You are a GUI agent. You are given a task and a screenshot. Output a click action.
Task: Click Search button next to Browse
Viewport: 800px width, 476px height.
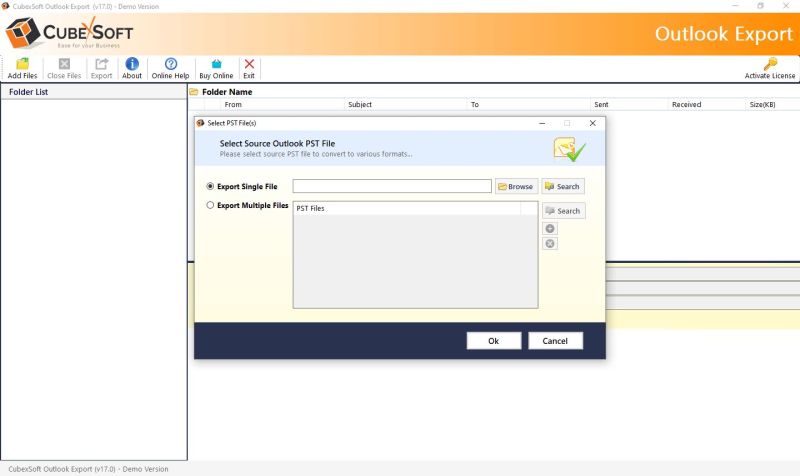(562, 186)
